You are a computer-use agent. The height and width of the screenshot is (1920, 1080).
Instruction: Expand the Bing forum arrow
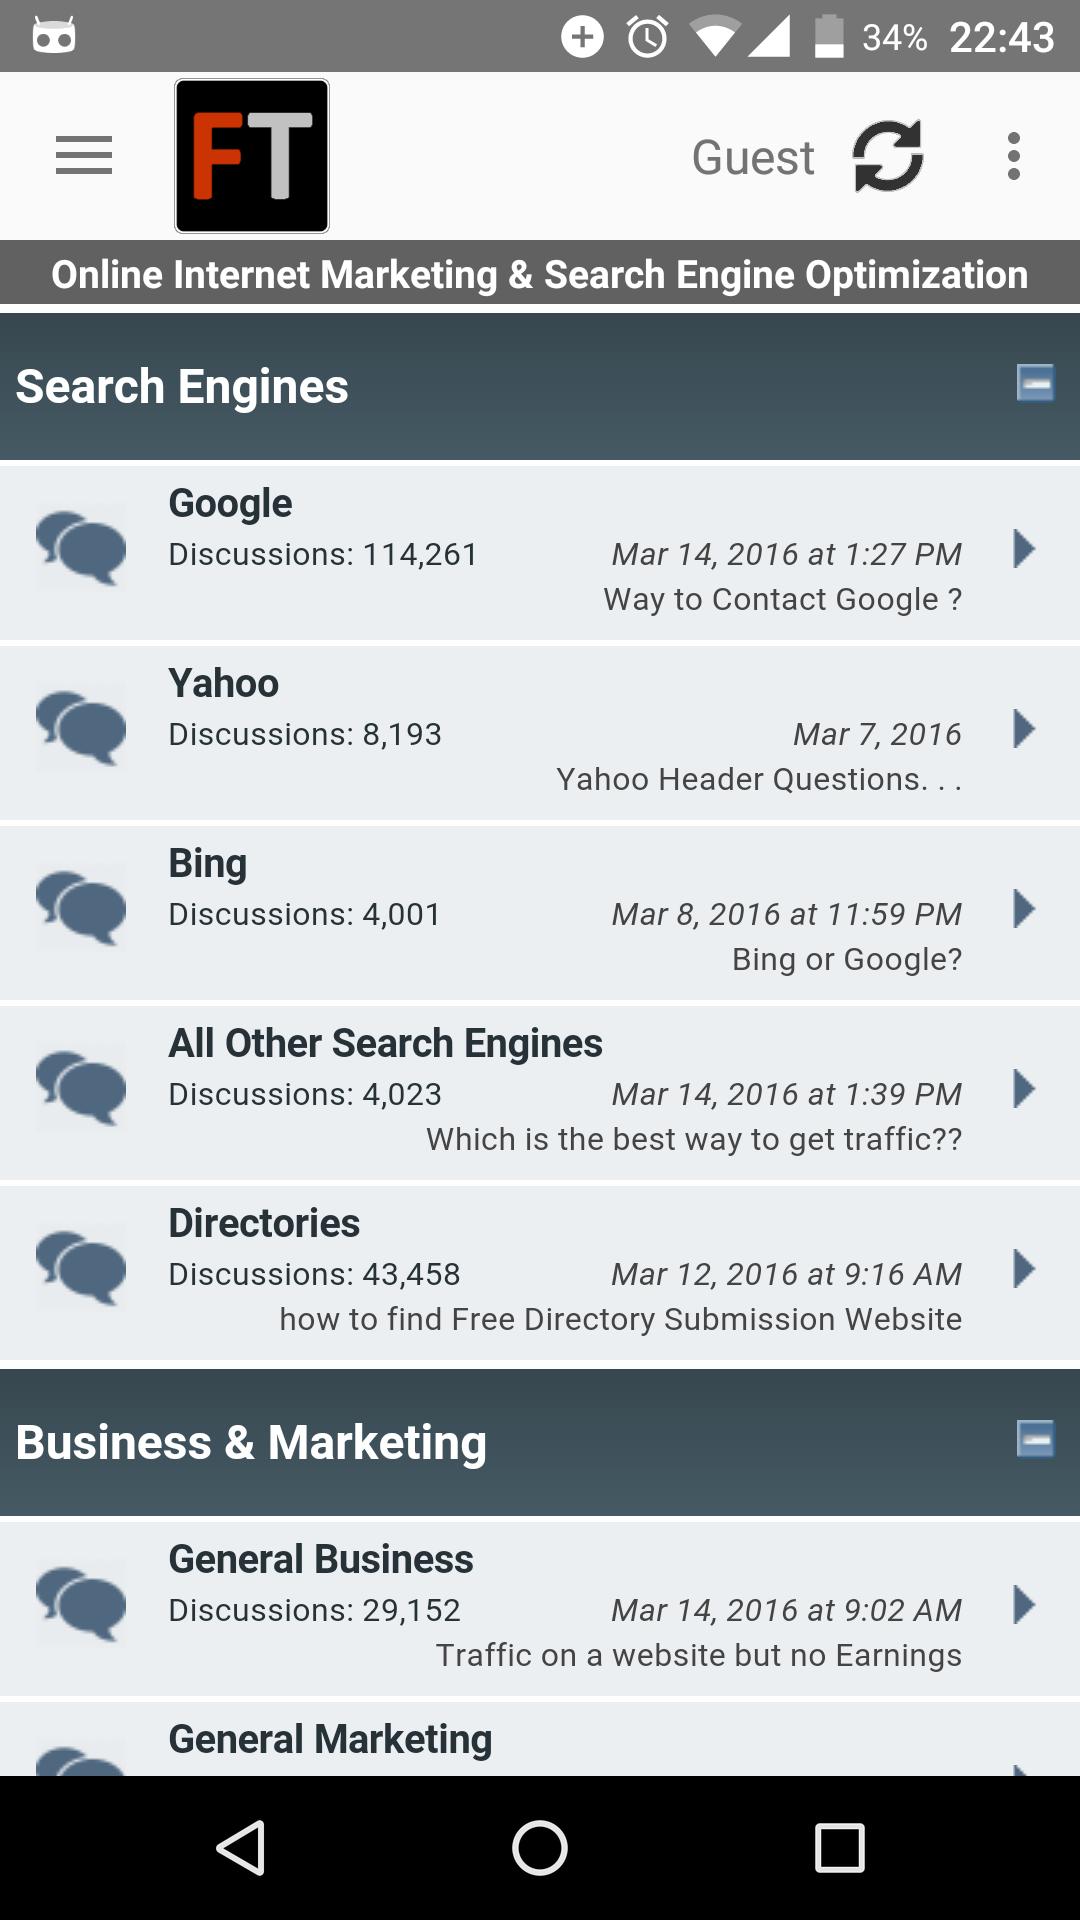pos(1023,909)
